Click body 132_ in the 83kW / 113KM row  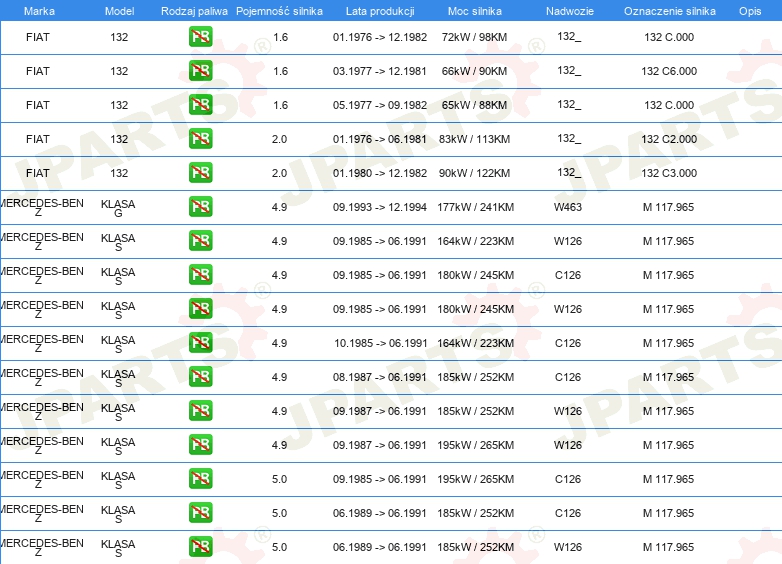(569, 139)
